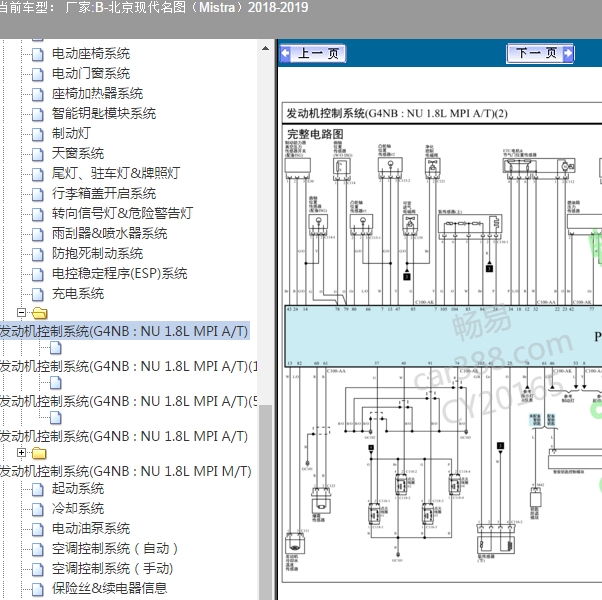
Task: Click the 冷却系统 page icon
Action: click(x=38, y=509)
